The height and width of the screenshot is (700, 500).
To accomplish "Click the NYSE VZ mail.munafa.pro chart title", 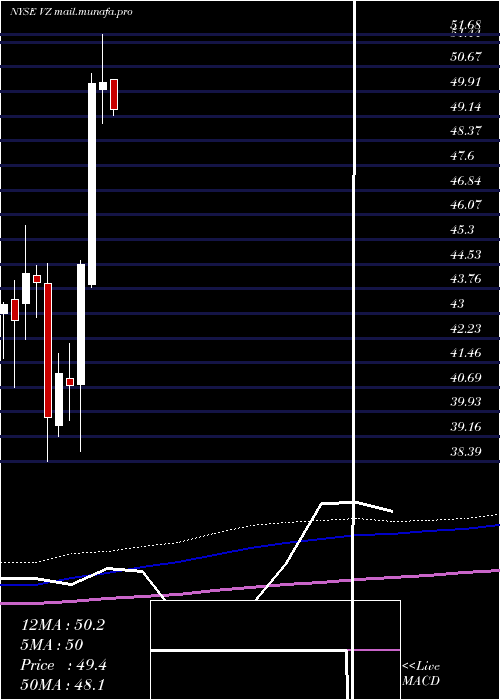I will point(71,12).
